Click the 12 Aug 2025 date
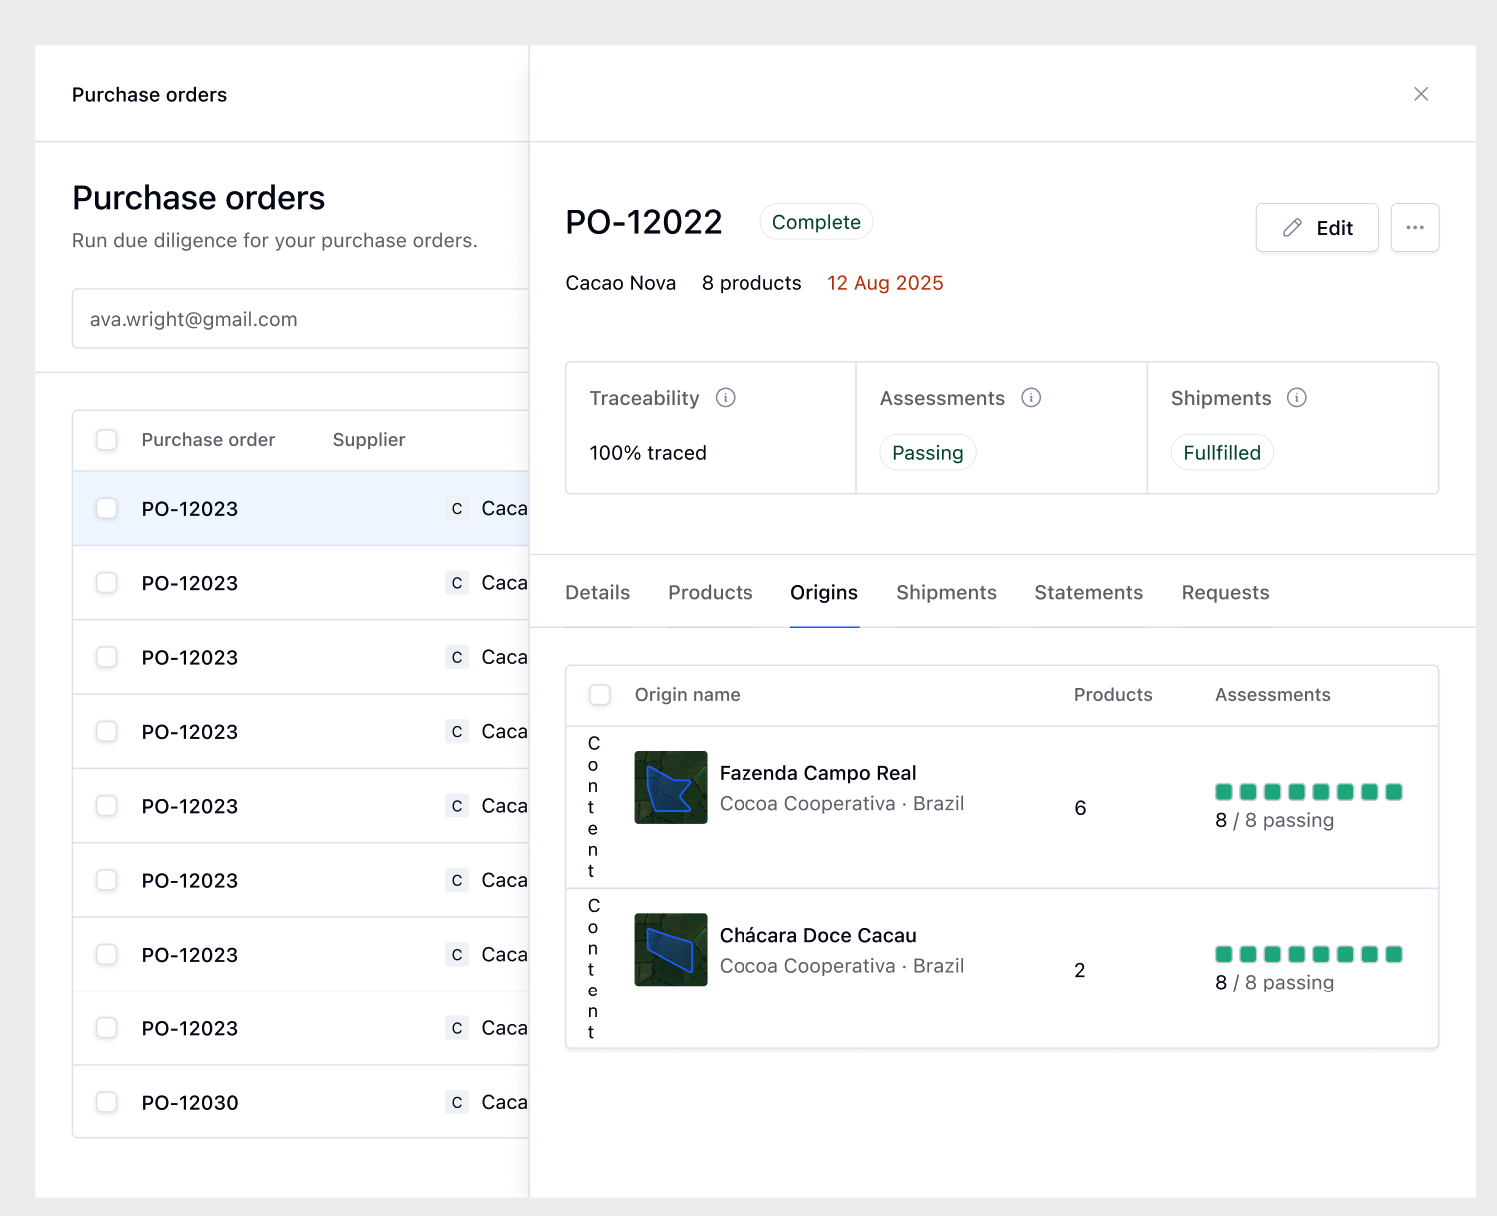 click(x=885, y=283)
